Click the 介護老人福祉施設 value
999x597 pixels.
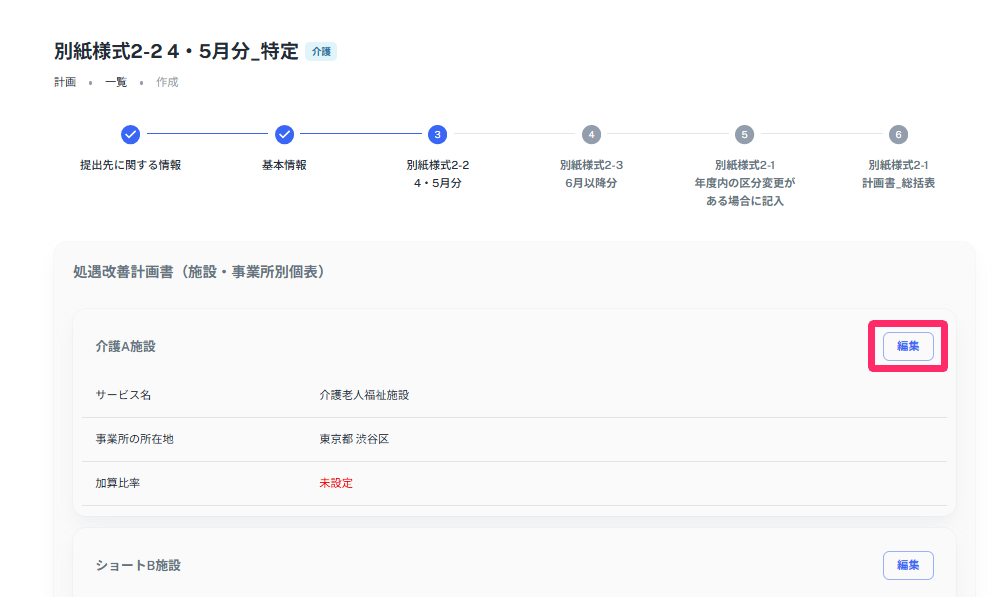tap(364, 395)
